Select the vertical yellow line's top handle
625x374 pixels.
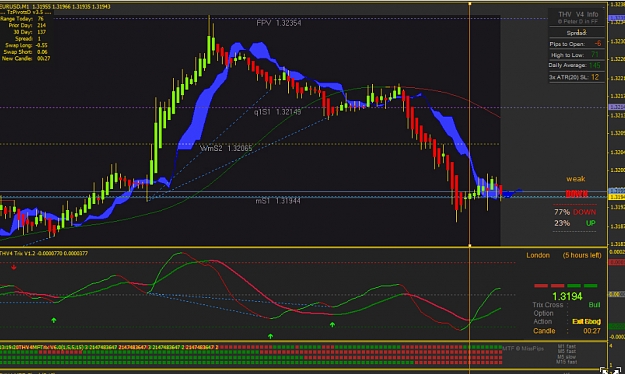coord(470,4)
